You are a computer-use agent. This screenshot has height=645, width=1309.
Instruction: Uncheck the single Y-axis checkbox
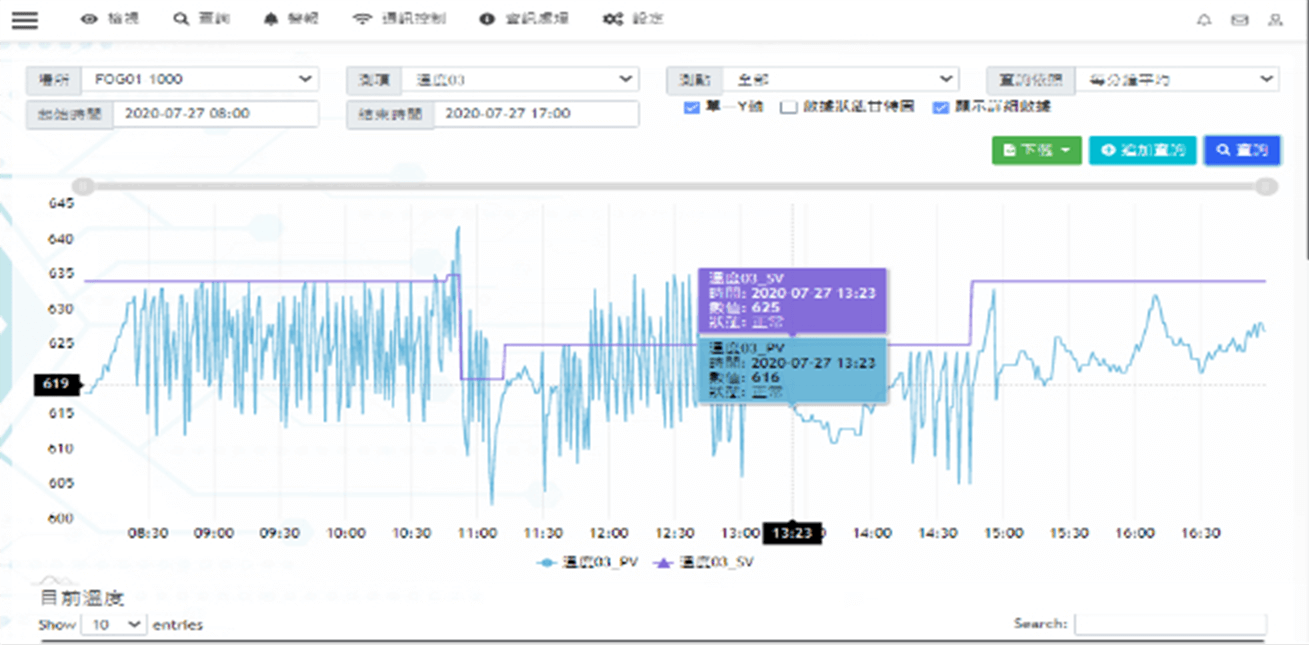(x=691, y=107)
